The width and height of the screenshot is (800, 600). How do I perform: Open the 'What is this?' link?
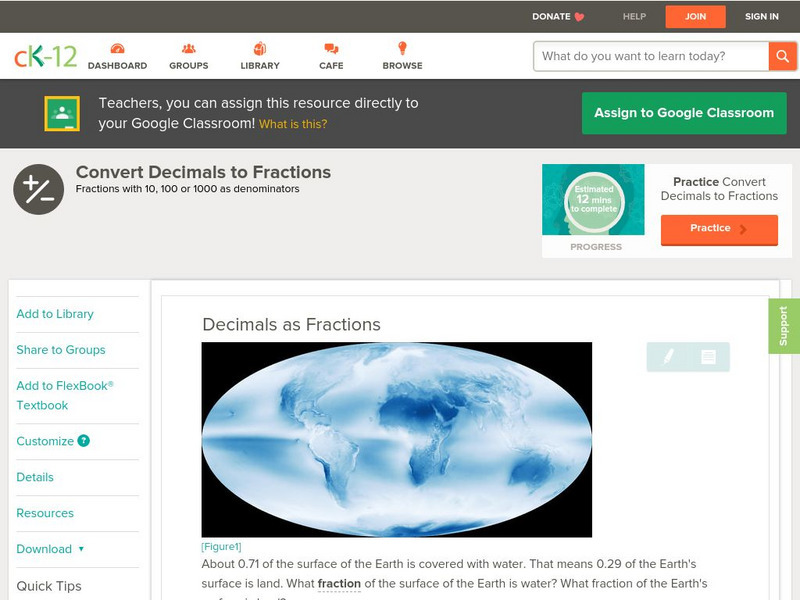pyautogui.click(x=293, y=124)
